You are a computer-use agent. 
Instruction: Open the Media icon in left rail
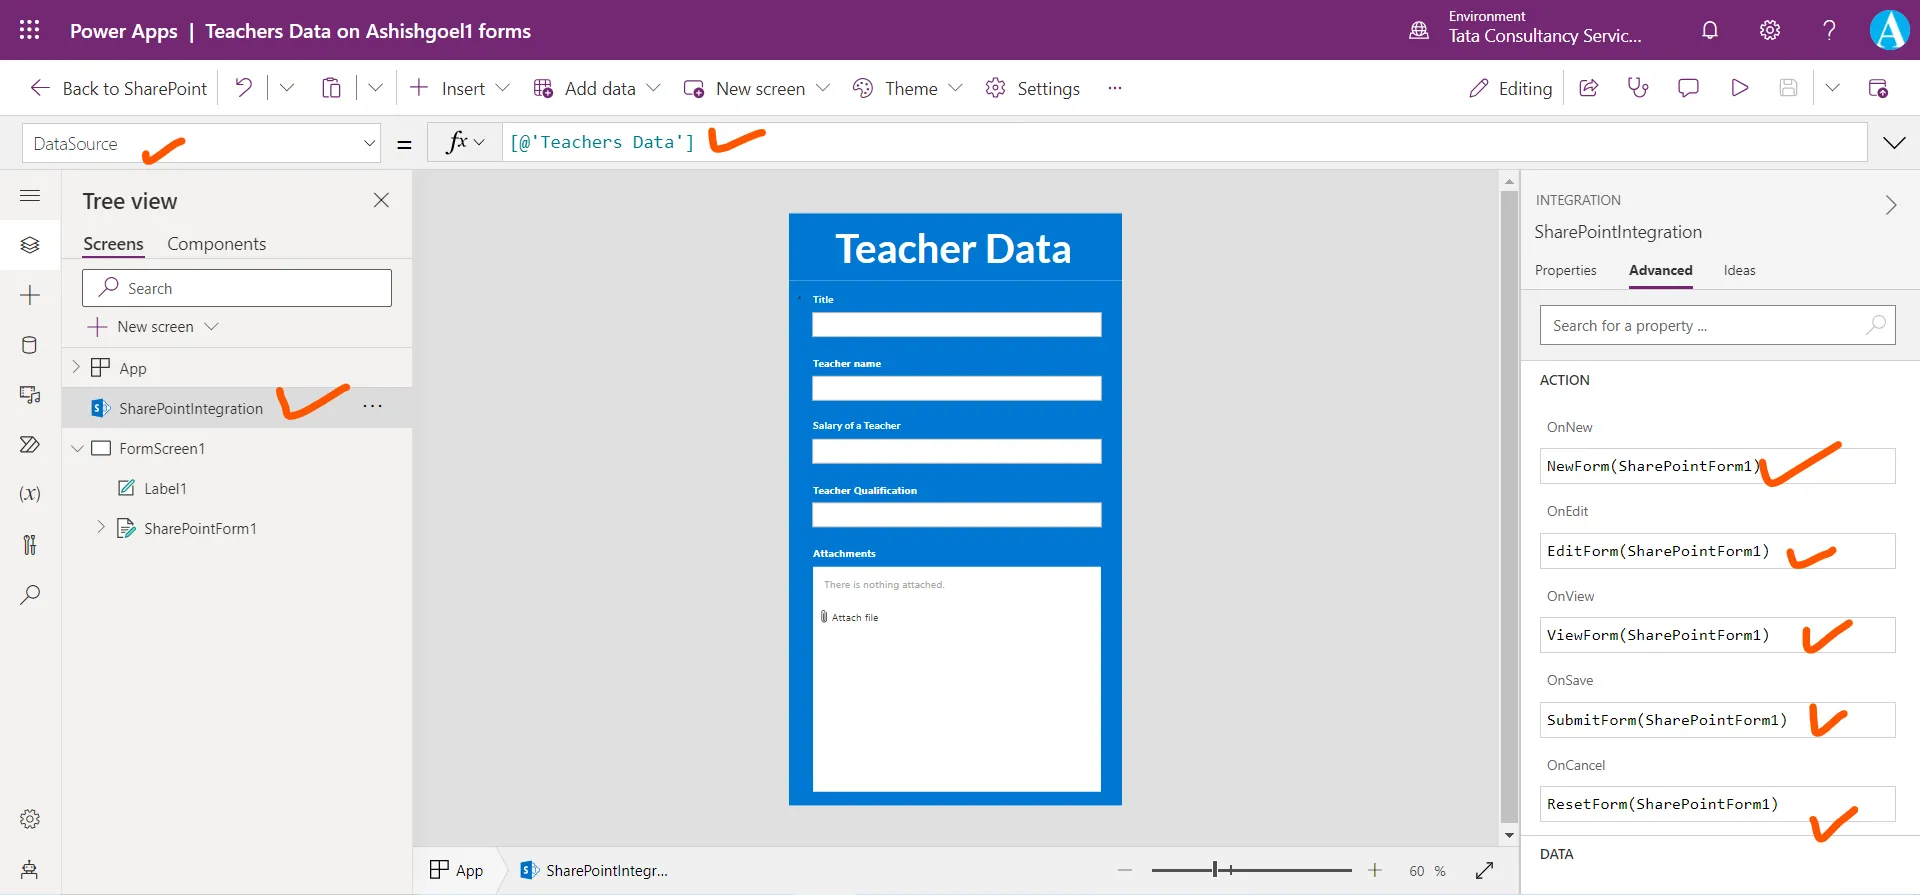point(30,395)
